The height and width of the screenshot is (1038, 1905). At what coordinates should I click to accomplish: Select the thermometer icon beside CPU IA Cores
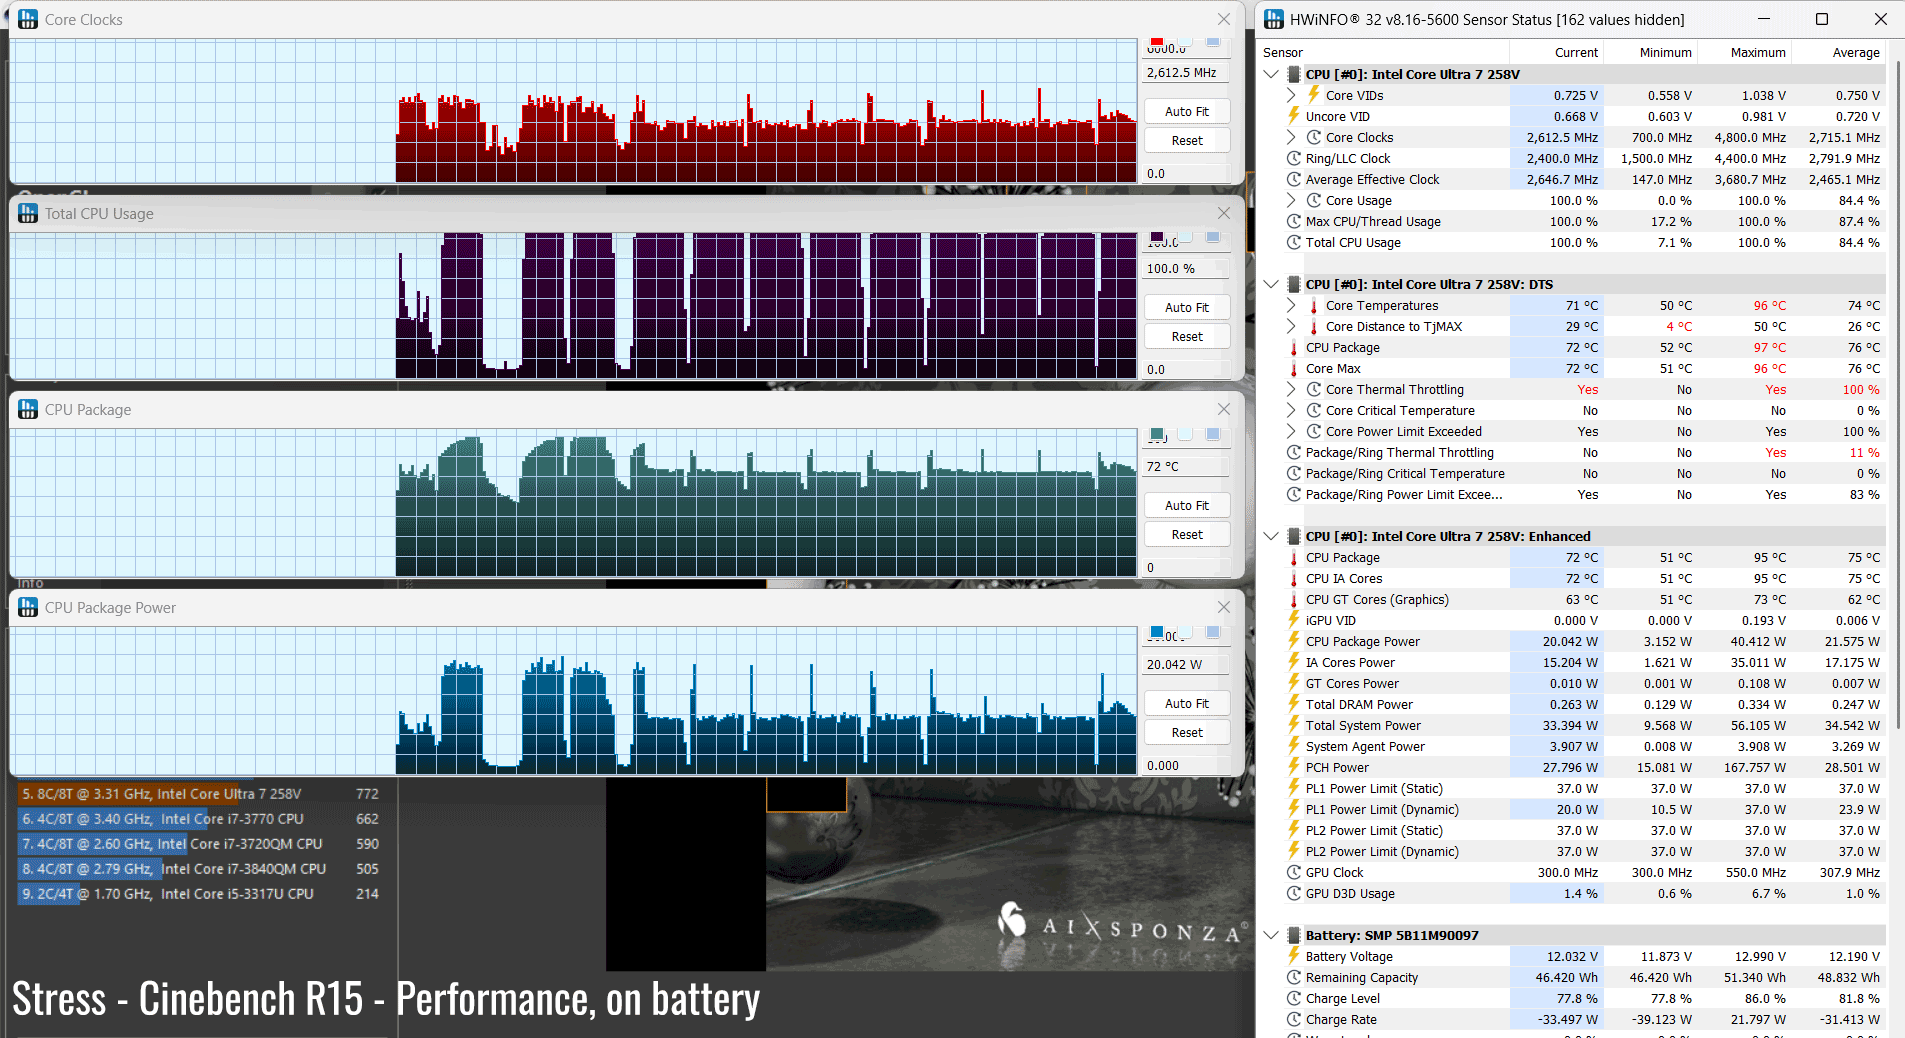(x=1294, y=579)
